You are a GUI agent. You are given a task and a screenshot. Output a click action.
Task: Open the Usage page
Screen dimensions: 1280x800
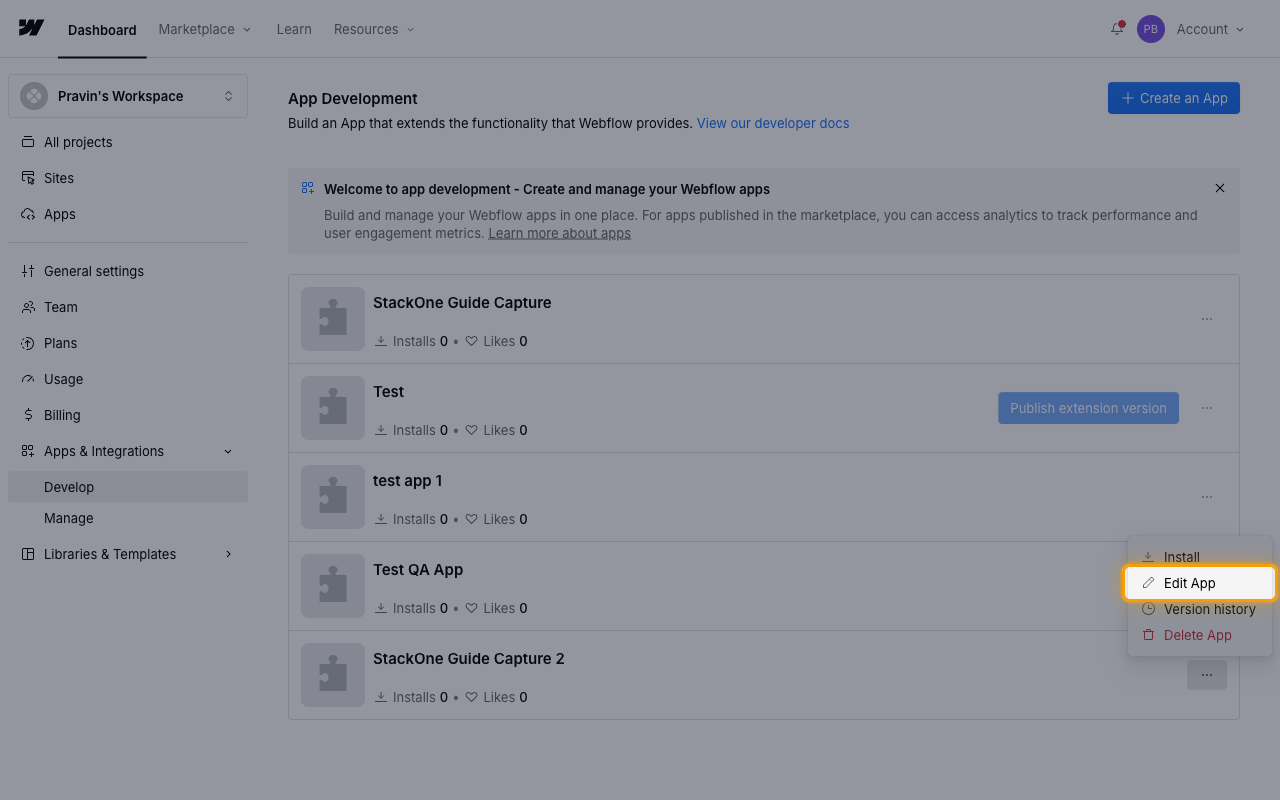point(128,379)
